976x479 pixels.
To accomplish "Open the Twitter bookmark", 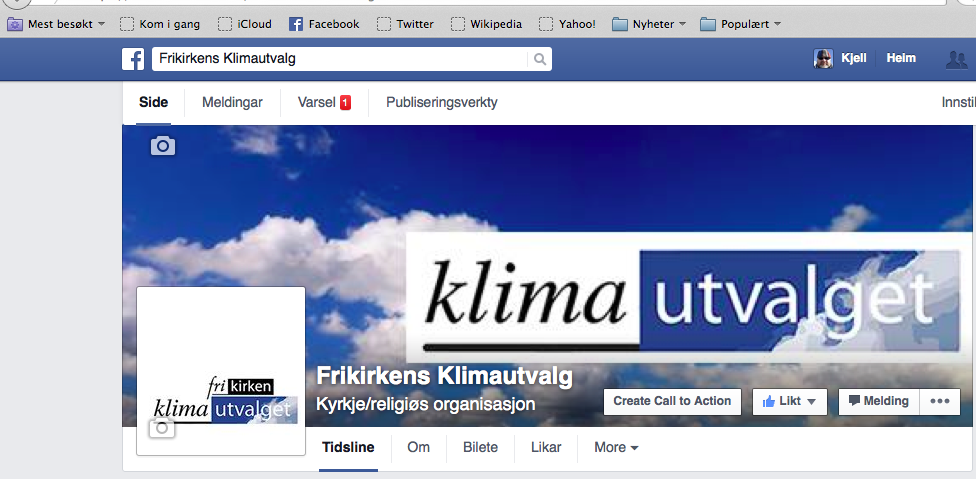I will tap(405, 24).
